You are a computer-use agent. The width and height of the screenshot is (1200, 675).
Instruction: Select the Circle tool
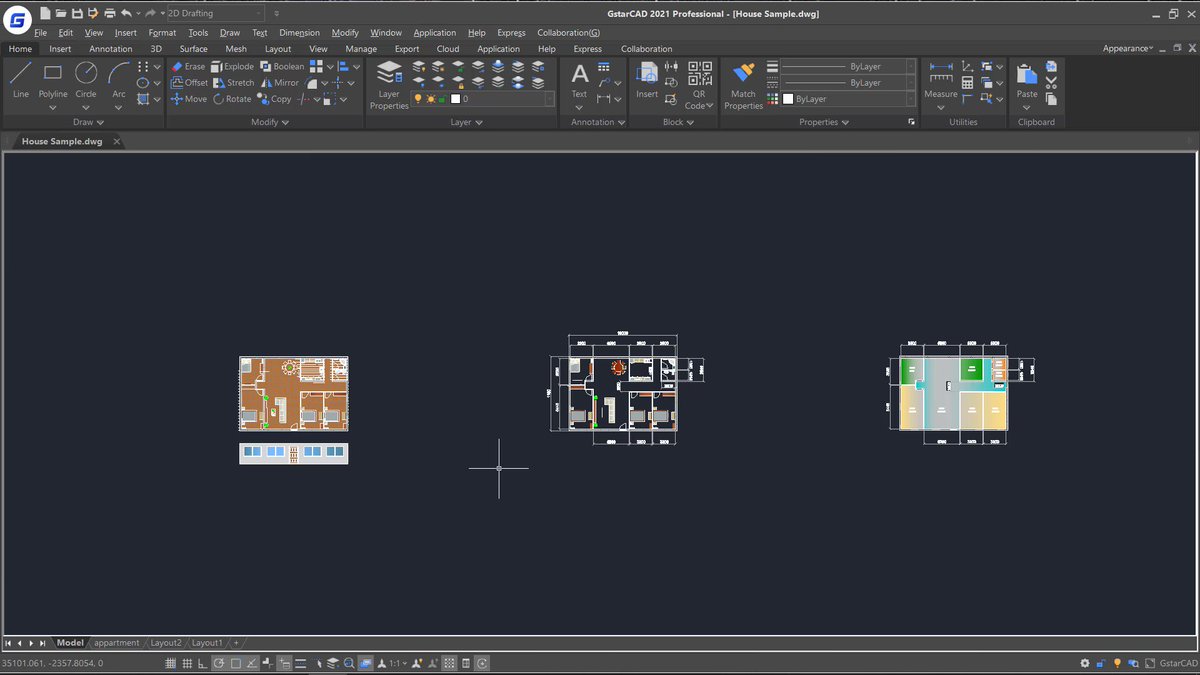tap(86, 80)
